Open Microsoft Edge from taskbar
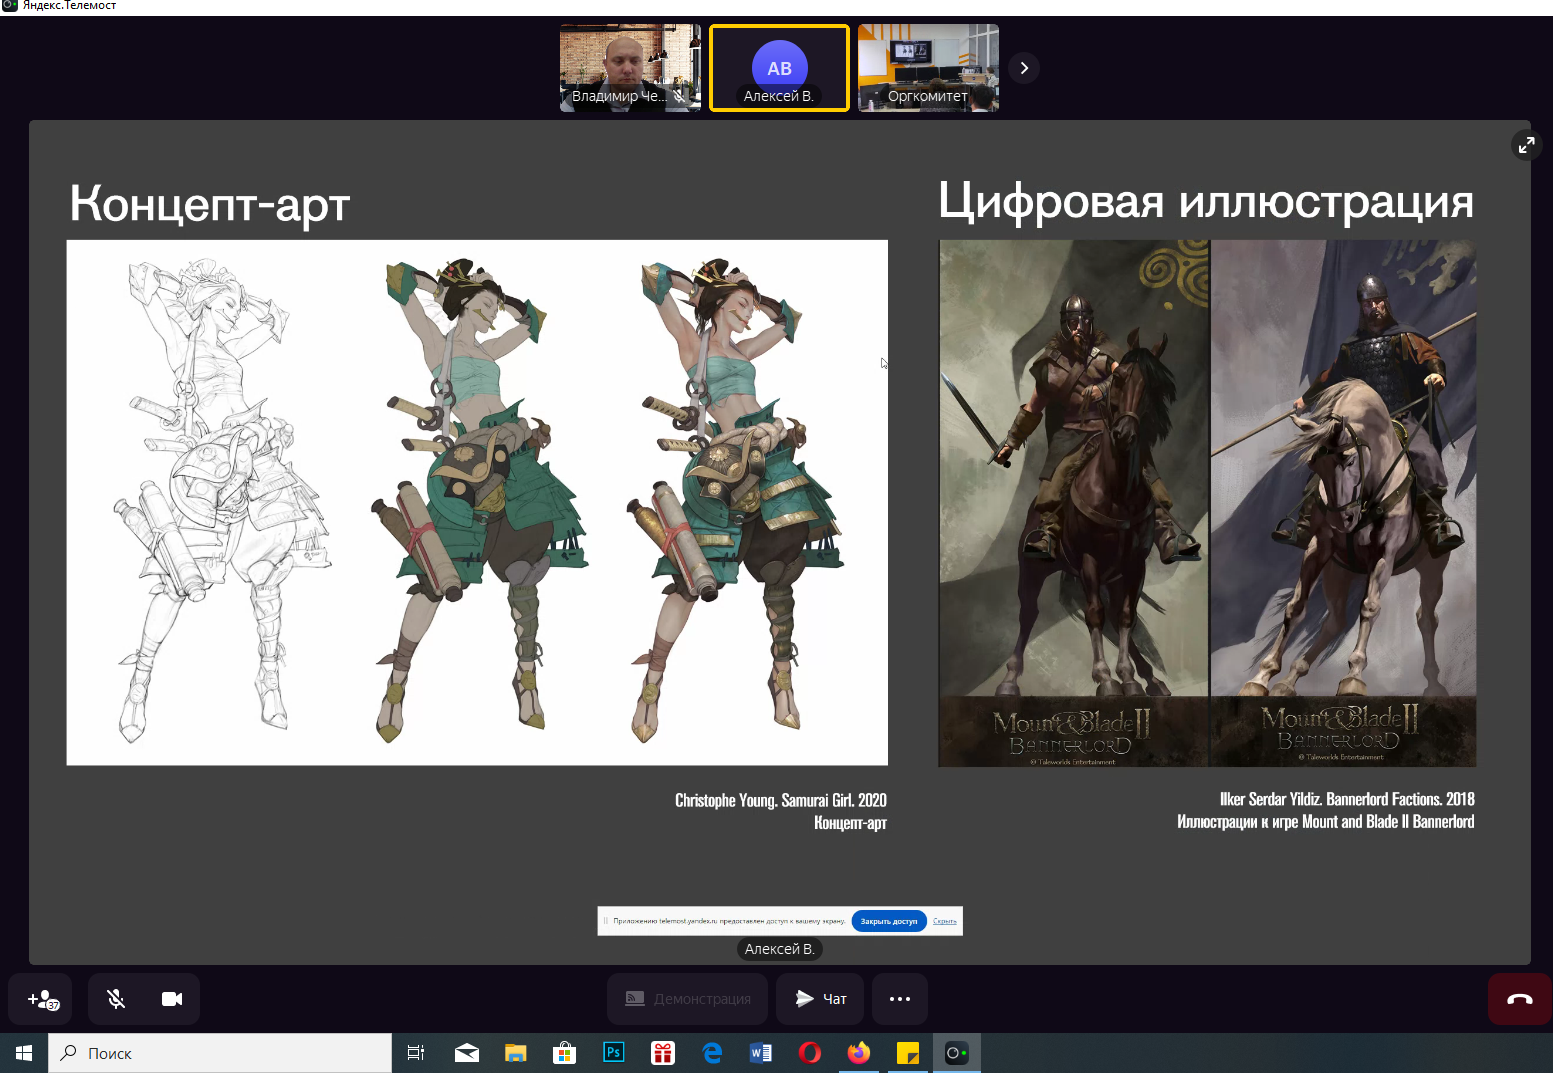 coord(712,1053)
